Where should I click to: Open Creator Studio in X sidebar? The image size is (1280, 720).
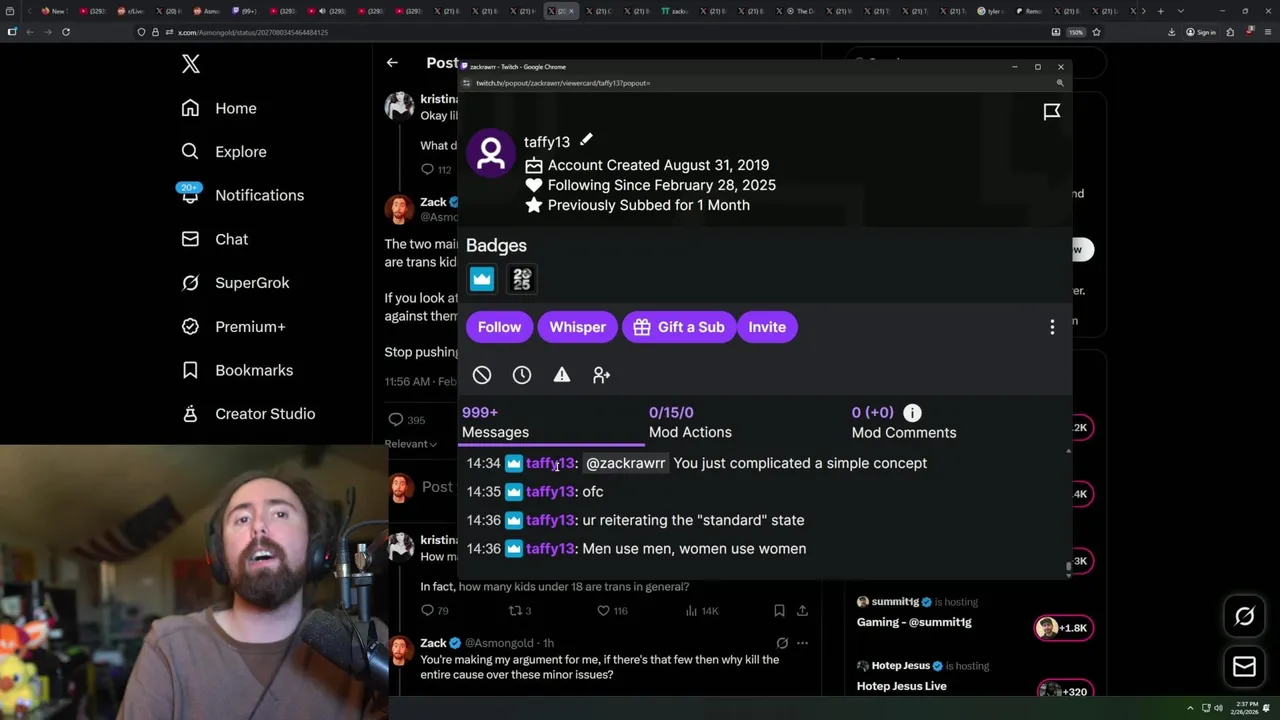click(x=247, y=414)
